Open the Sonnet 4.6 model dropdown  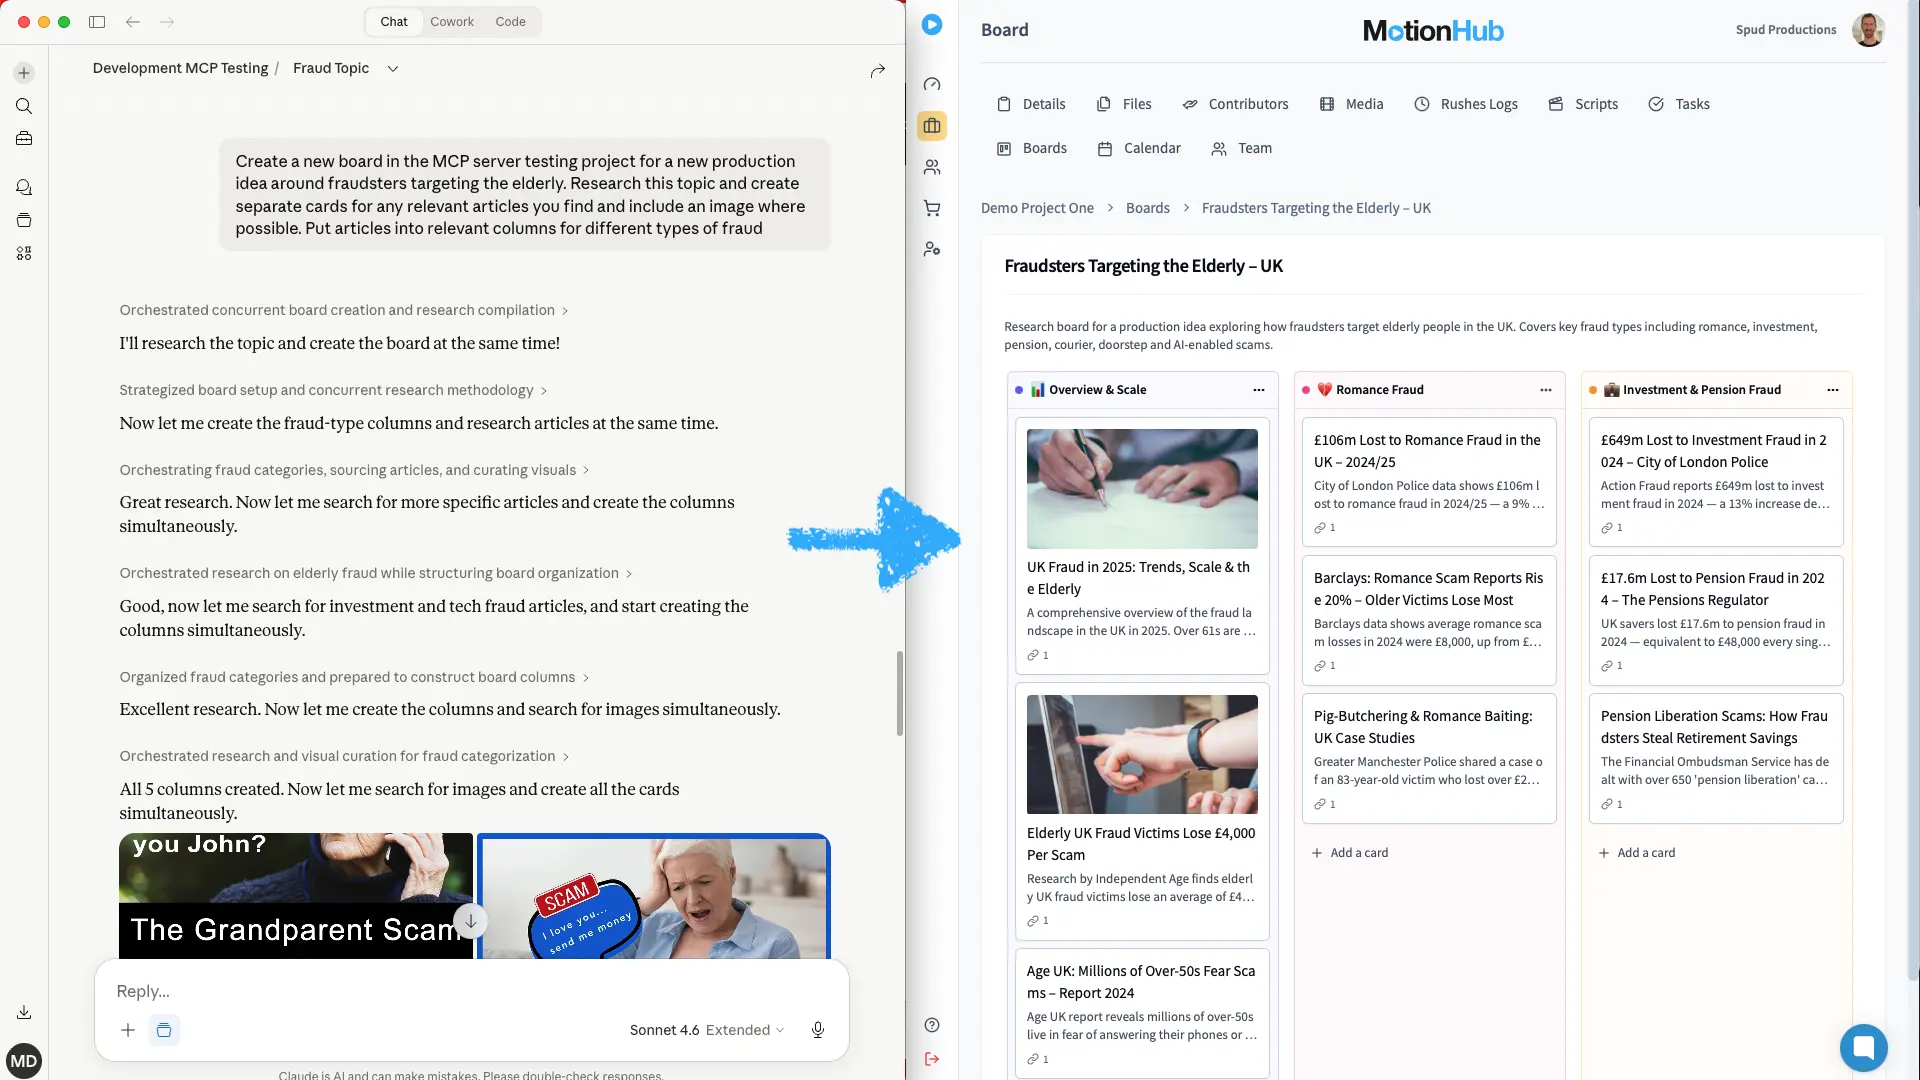point(706,1029)
